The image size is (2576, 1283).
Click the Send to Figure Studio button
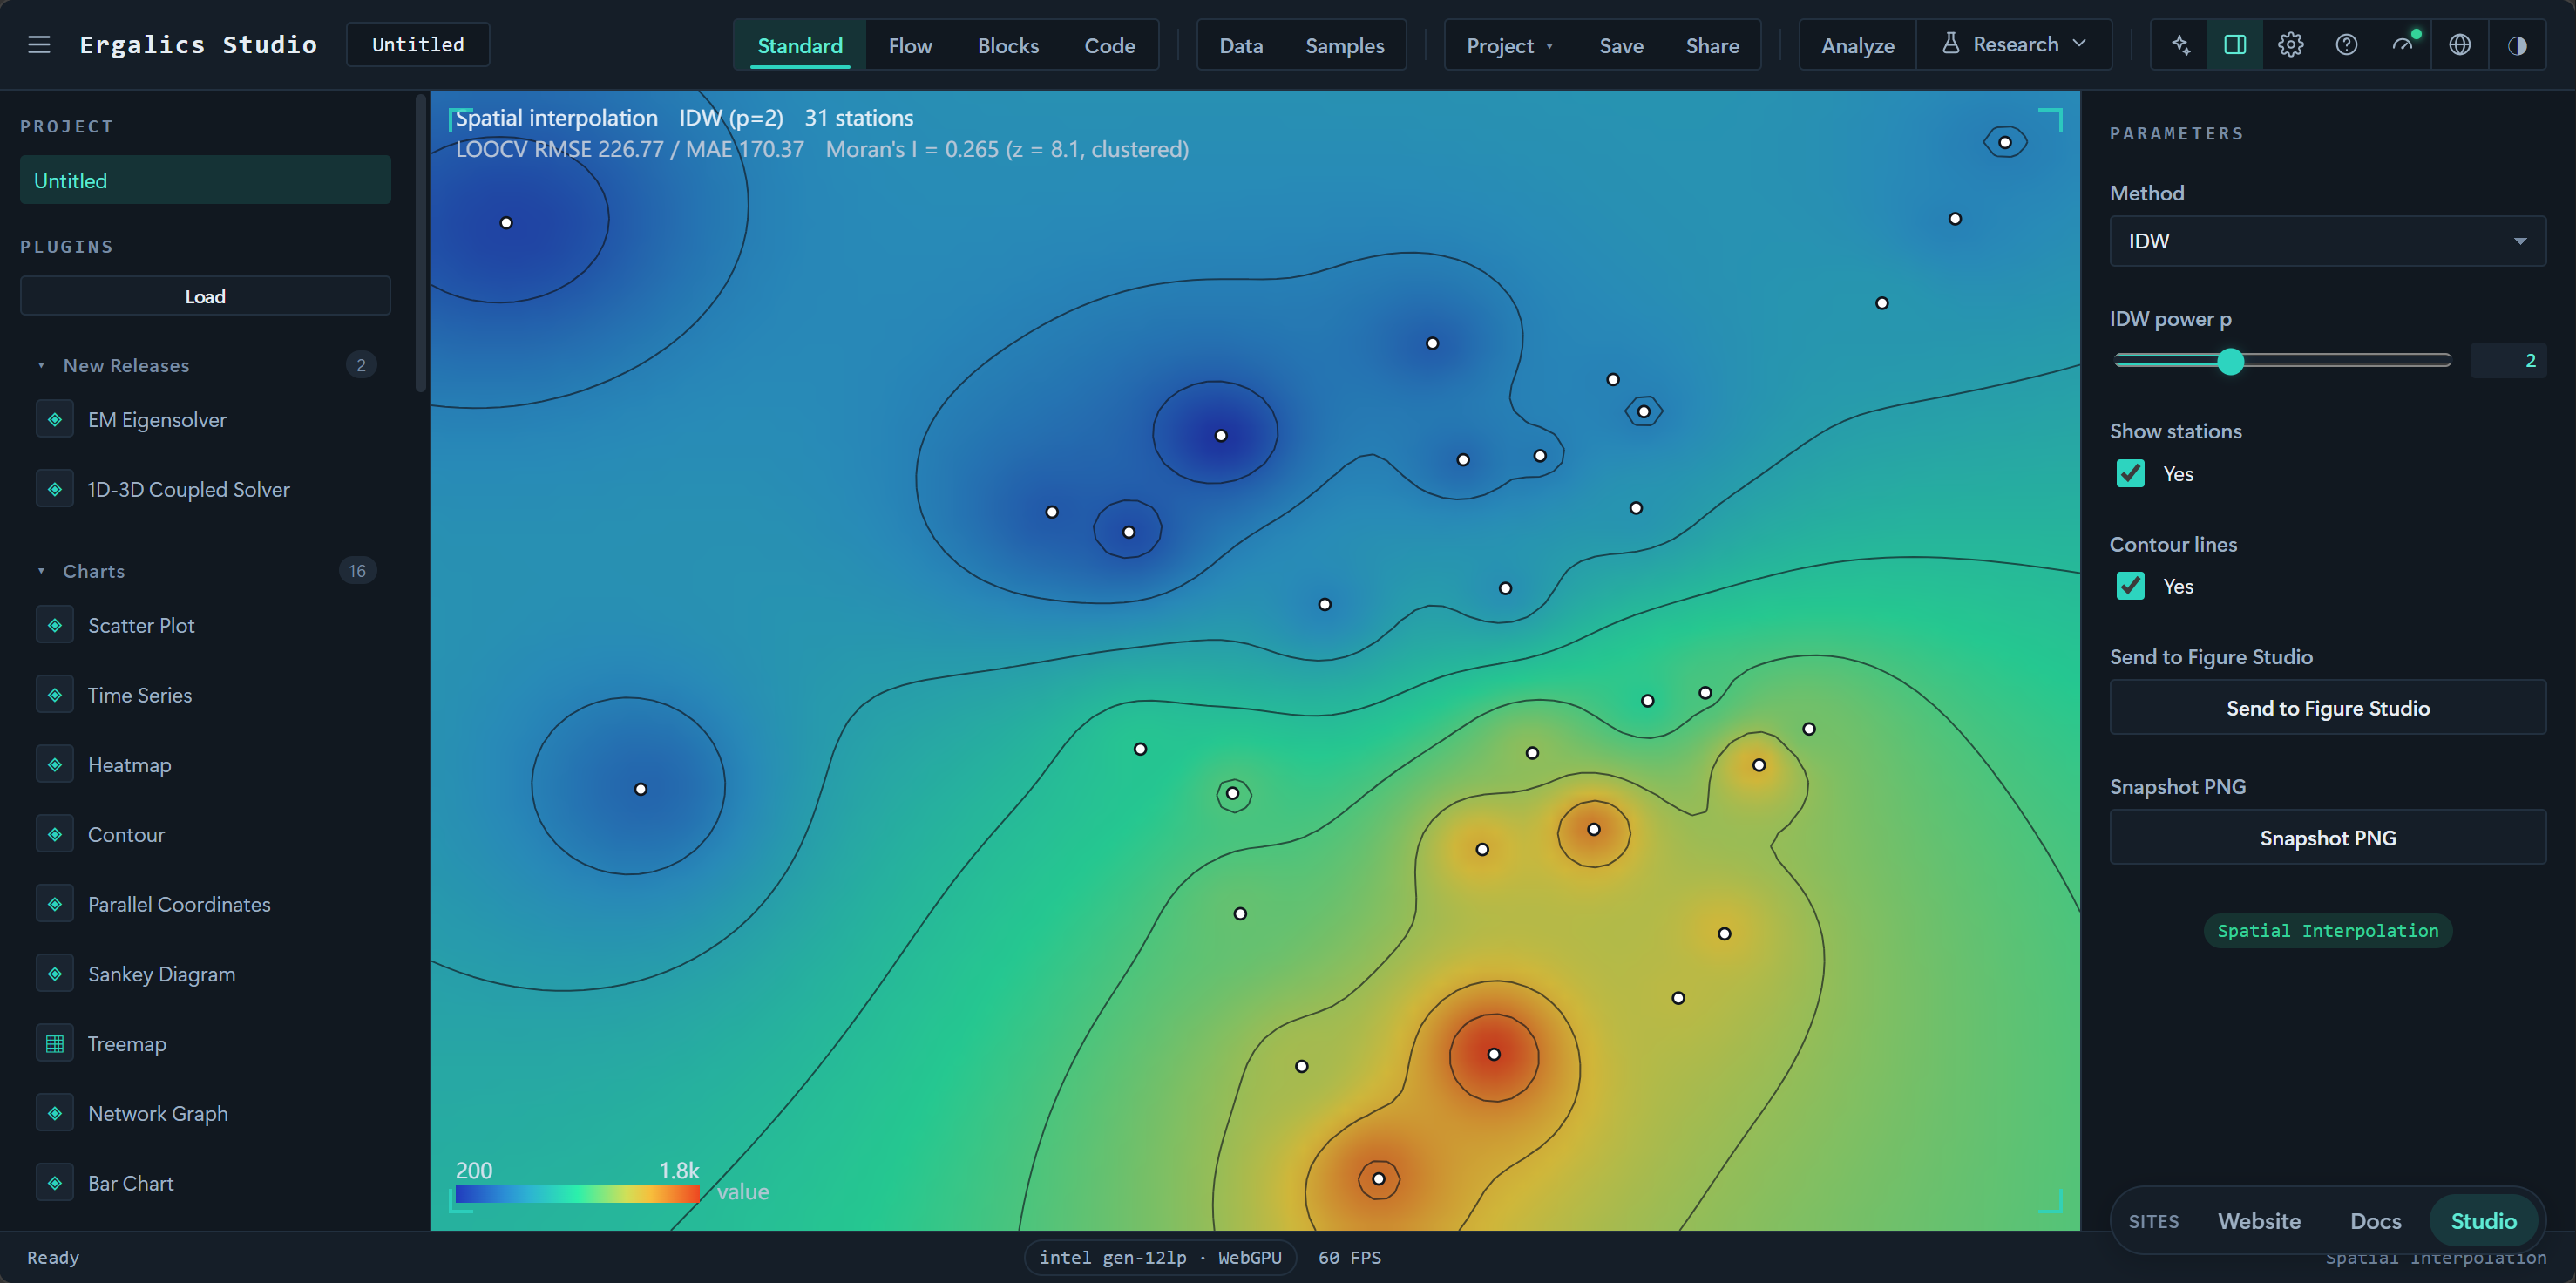[2327, 708]
